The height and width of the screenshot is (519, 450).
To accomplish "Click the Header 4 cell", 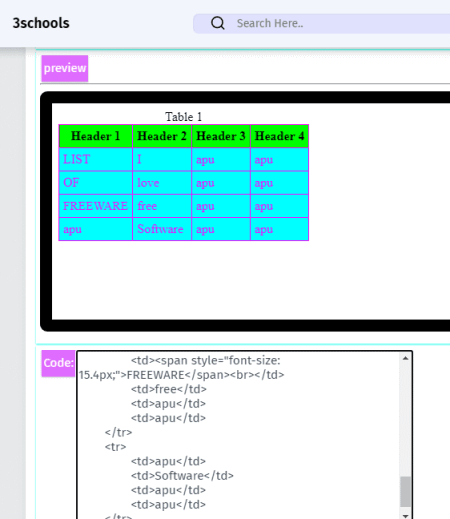I will pos(279,136).
